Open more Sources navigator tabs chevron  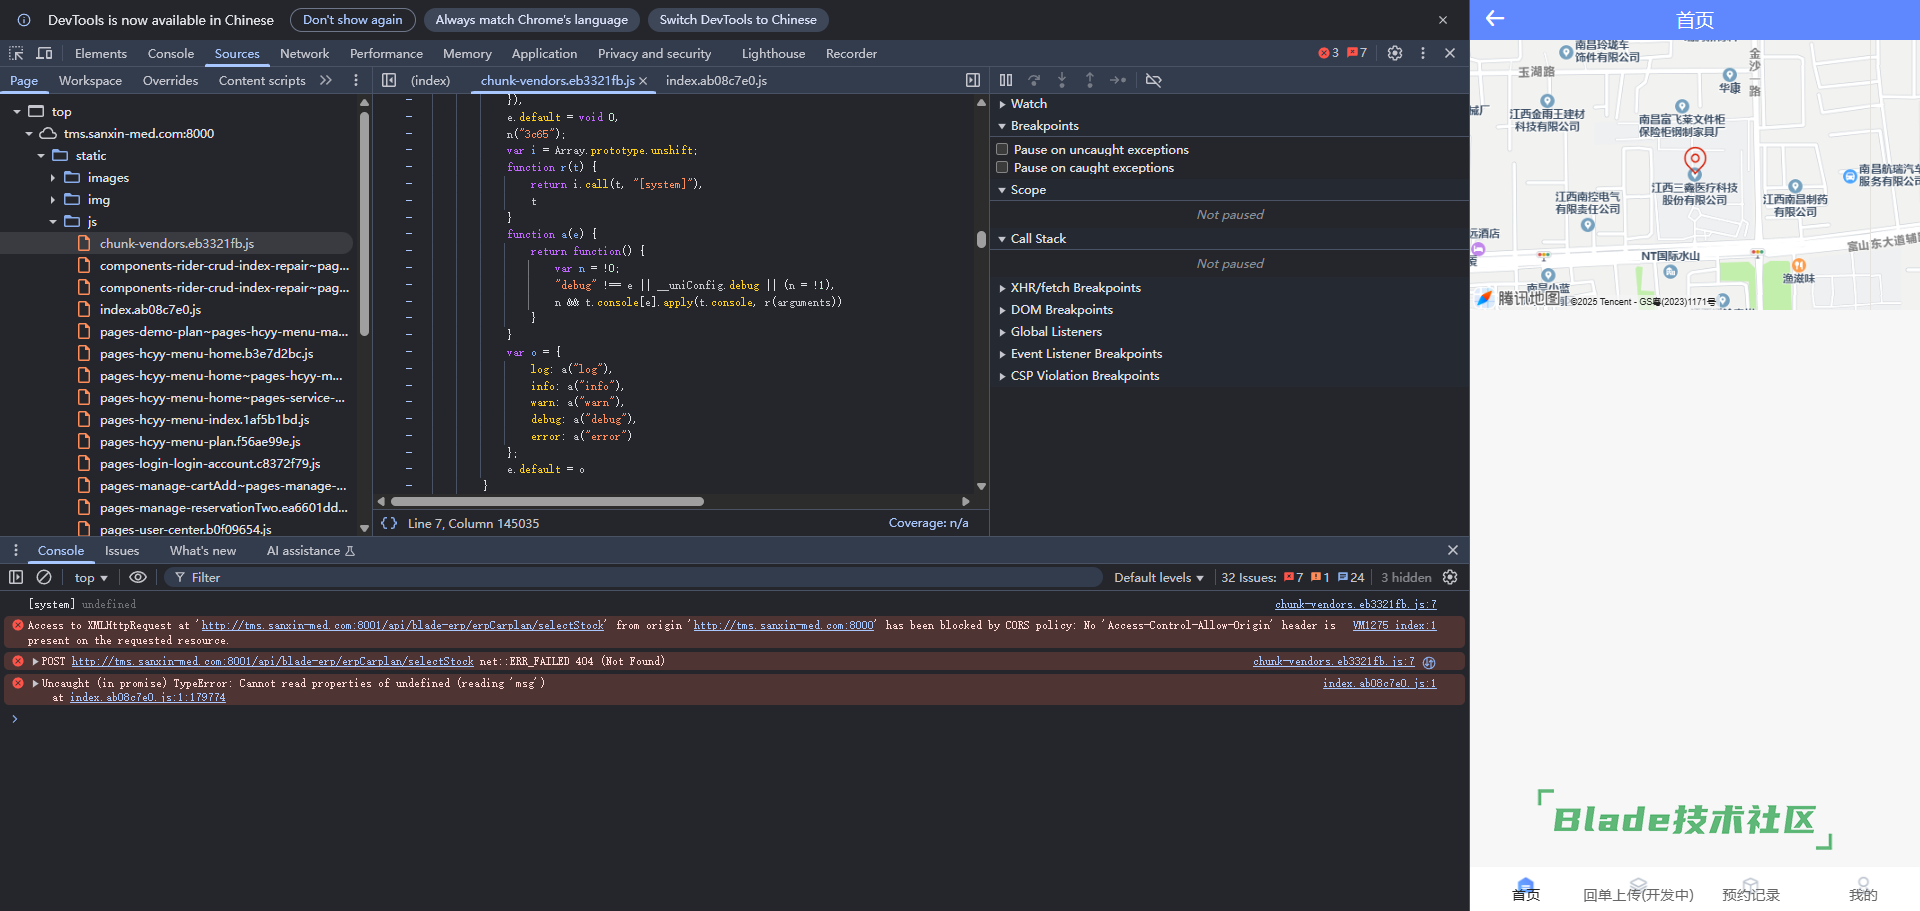(326, 80)
